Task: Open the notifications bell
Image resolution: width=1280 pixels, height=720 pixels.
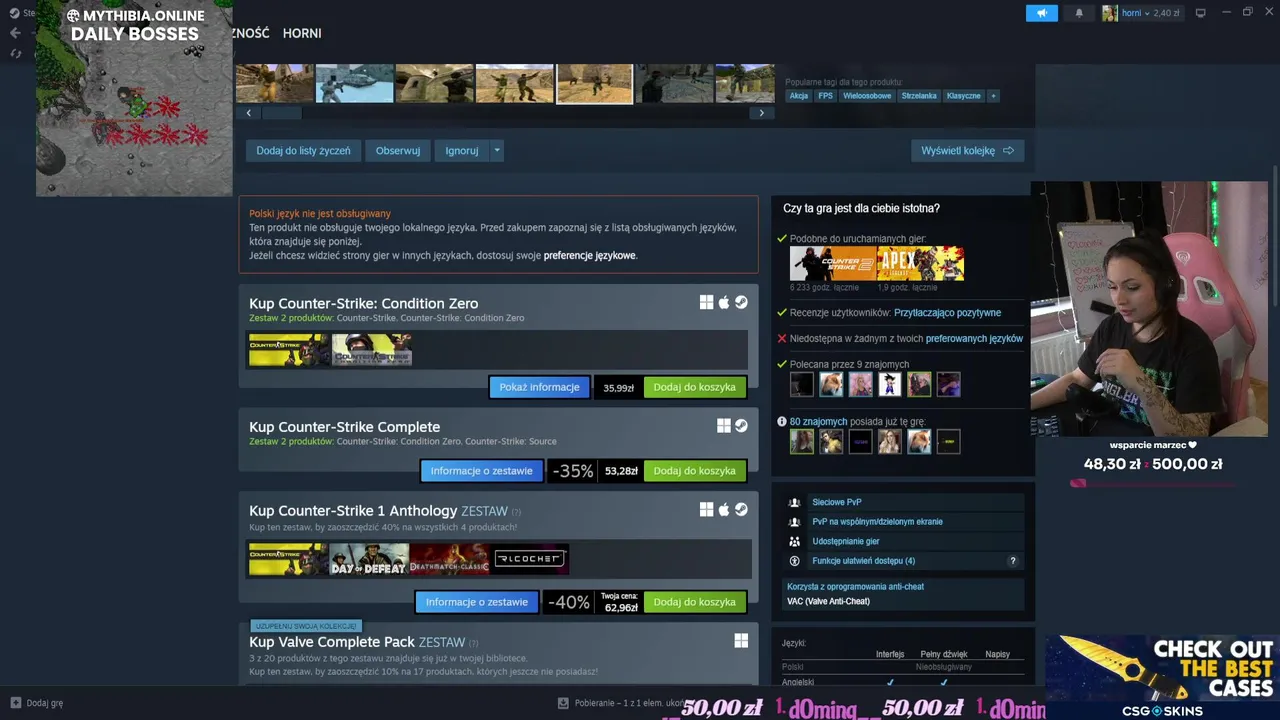Action: pyautogui.click(x=1079, y=13)
